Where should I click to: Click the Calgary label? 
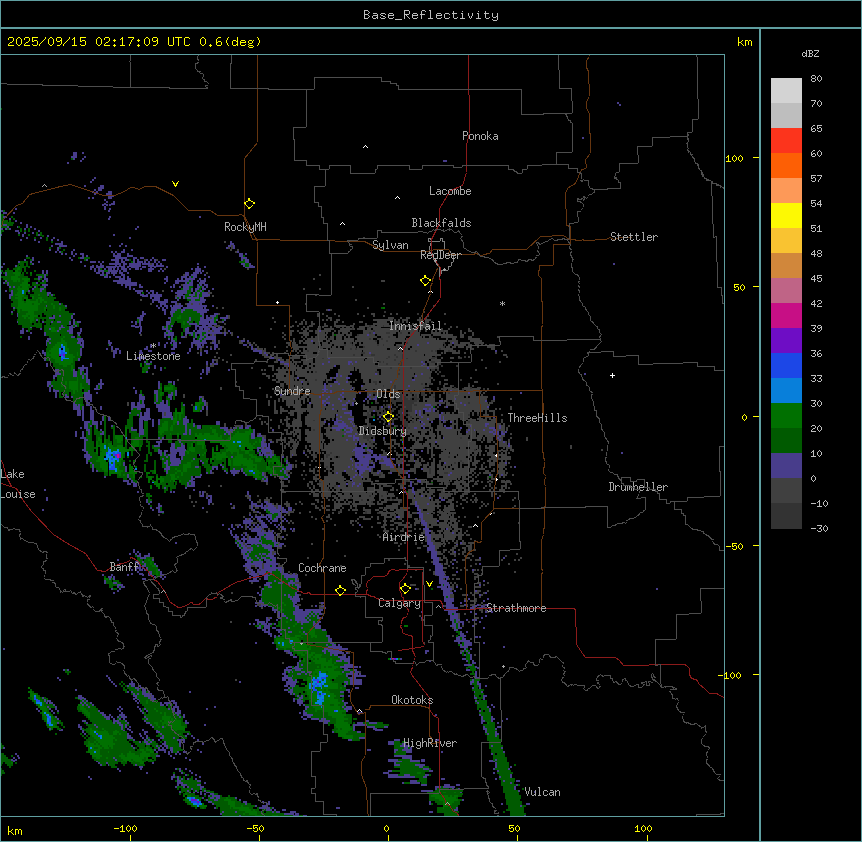click(400, 603)
